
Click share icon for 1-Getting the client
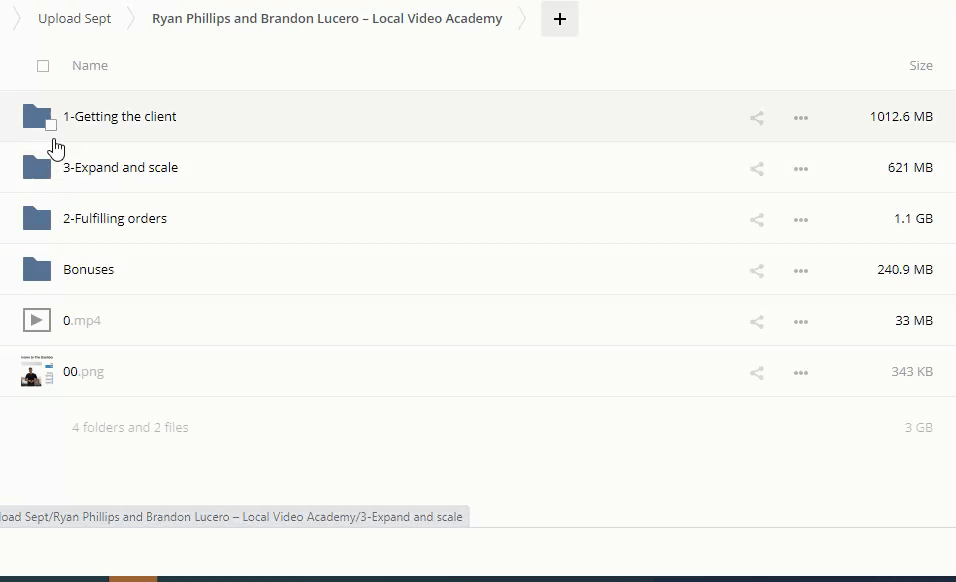coord(757,118)
